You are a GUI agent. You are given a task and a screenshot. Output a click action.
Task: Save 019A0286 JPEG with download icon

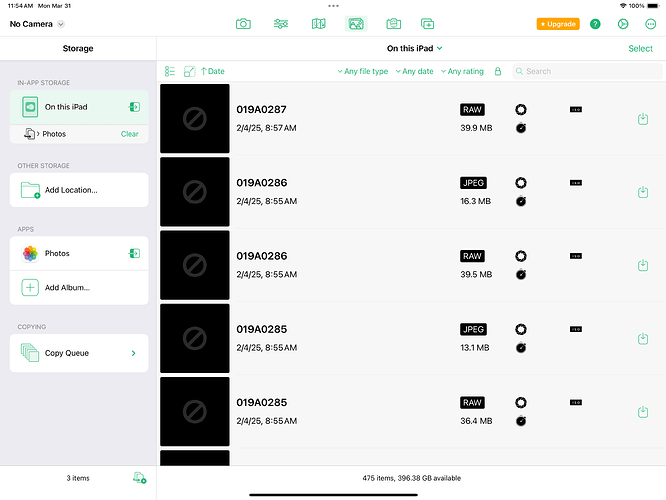coord(643,192)
